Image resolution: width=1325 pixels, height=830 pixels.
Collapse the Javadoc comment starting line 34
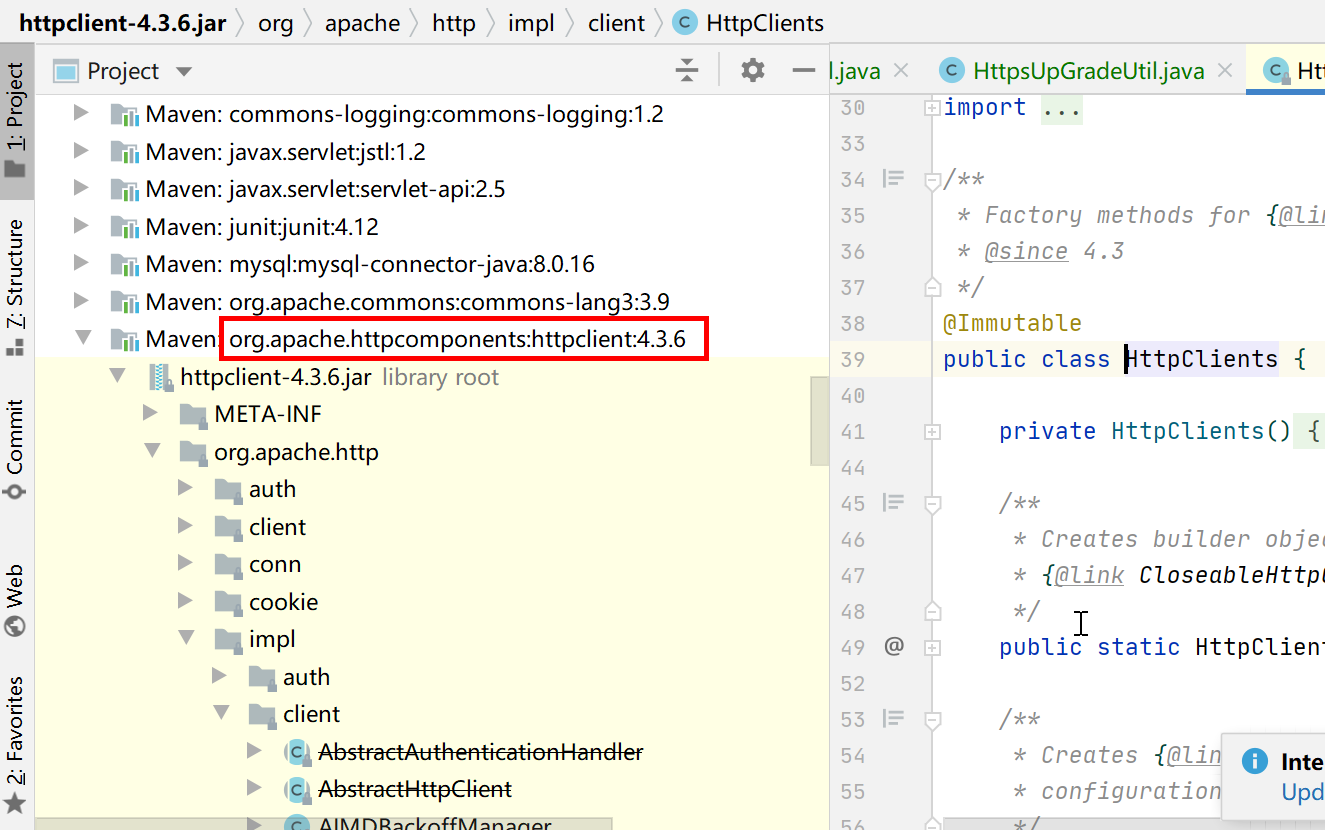pos(932,180)
